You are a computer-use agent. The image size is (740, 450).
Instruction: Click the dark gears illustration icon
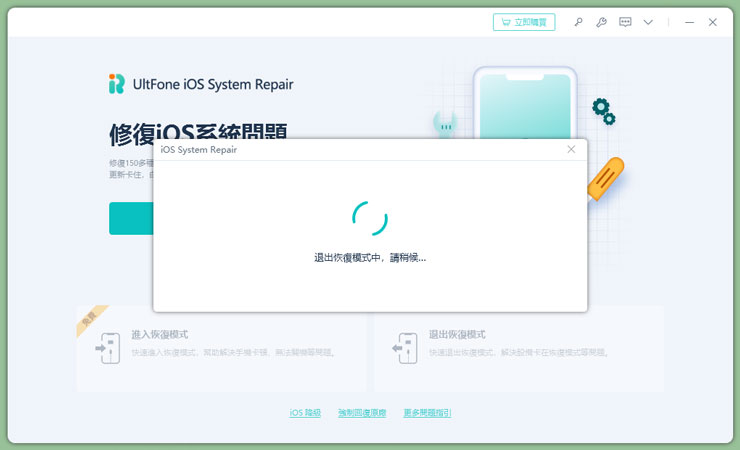[604, 111]
